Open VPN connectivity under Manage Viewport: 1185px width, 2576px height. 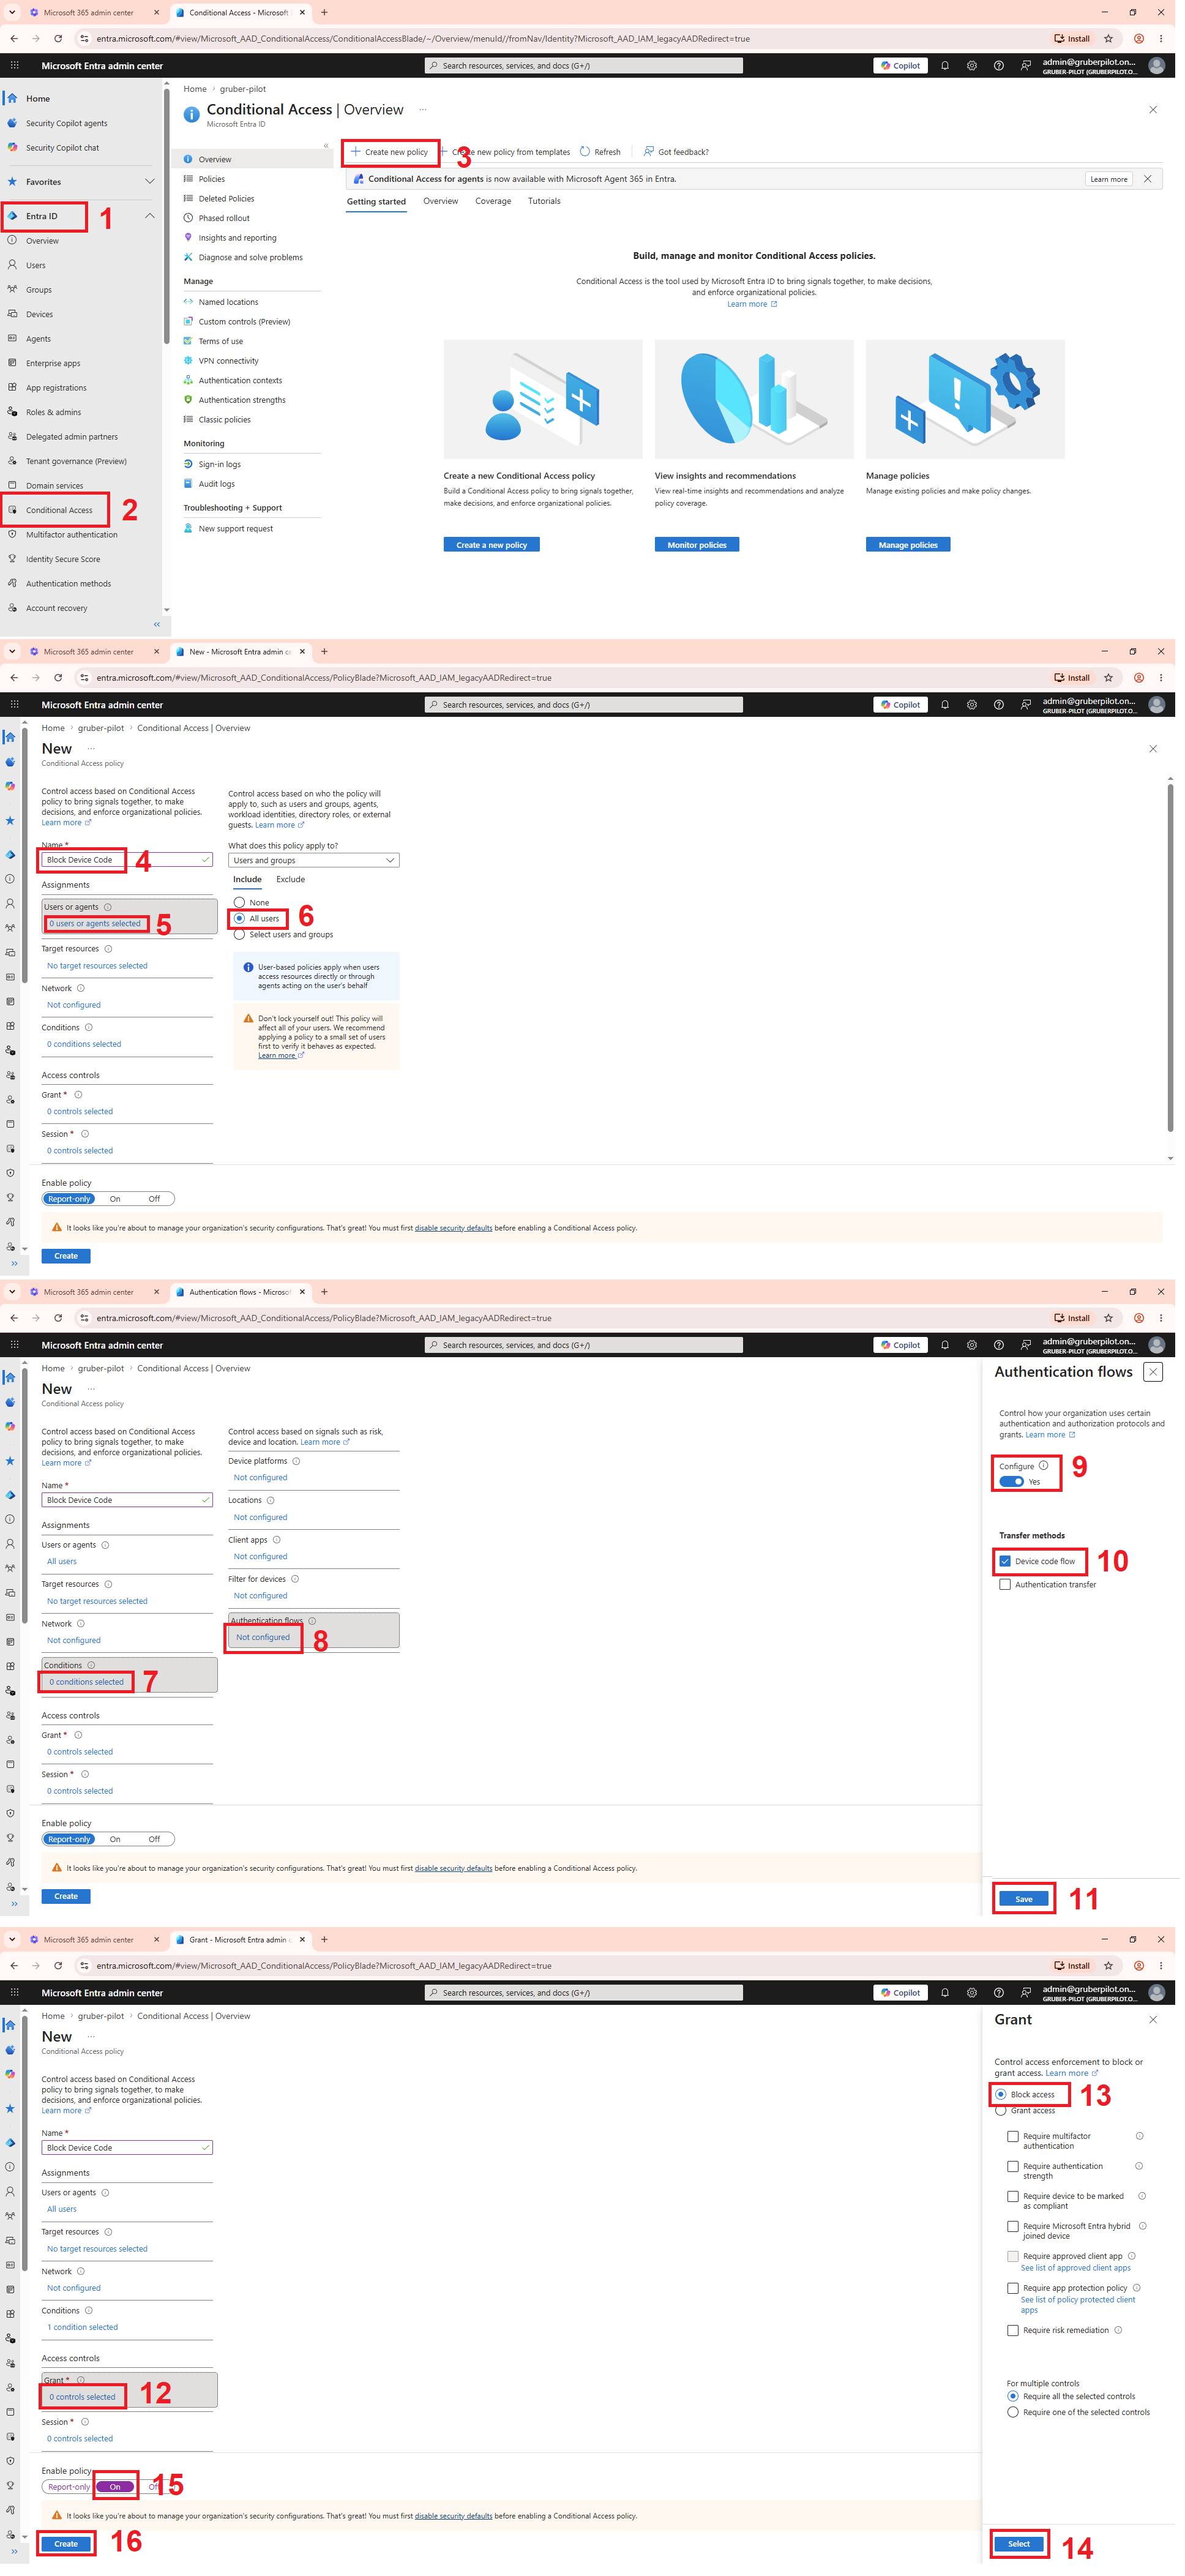[x=228, y=362]
